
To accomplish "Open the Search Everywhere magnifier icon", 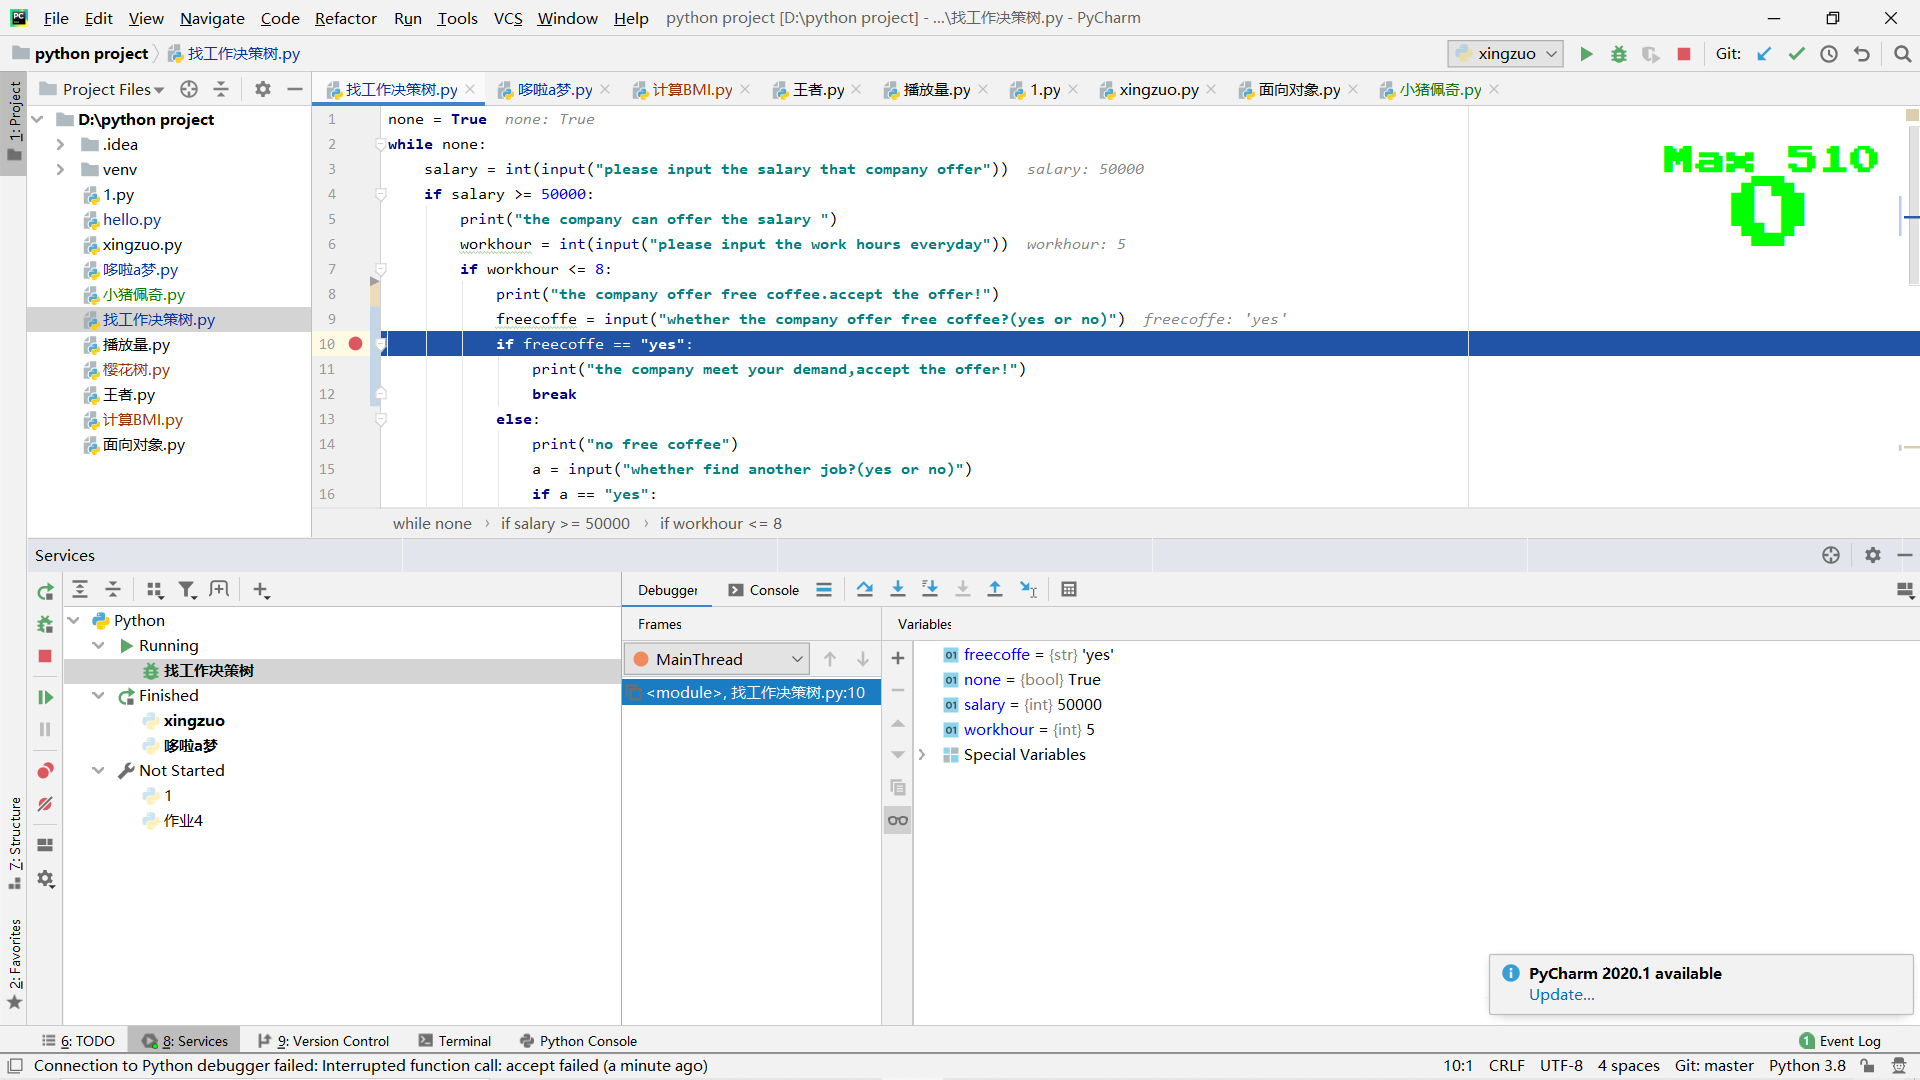I will pos(1902,54).
